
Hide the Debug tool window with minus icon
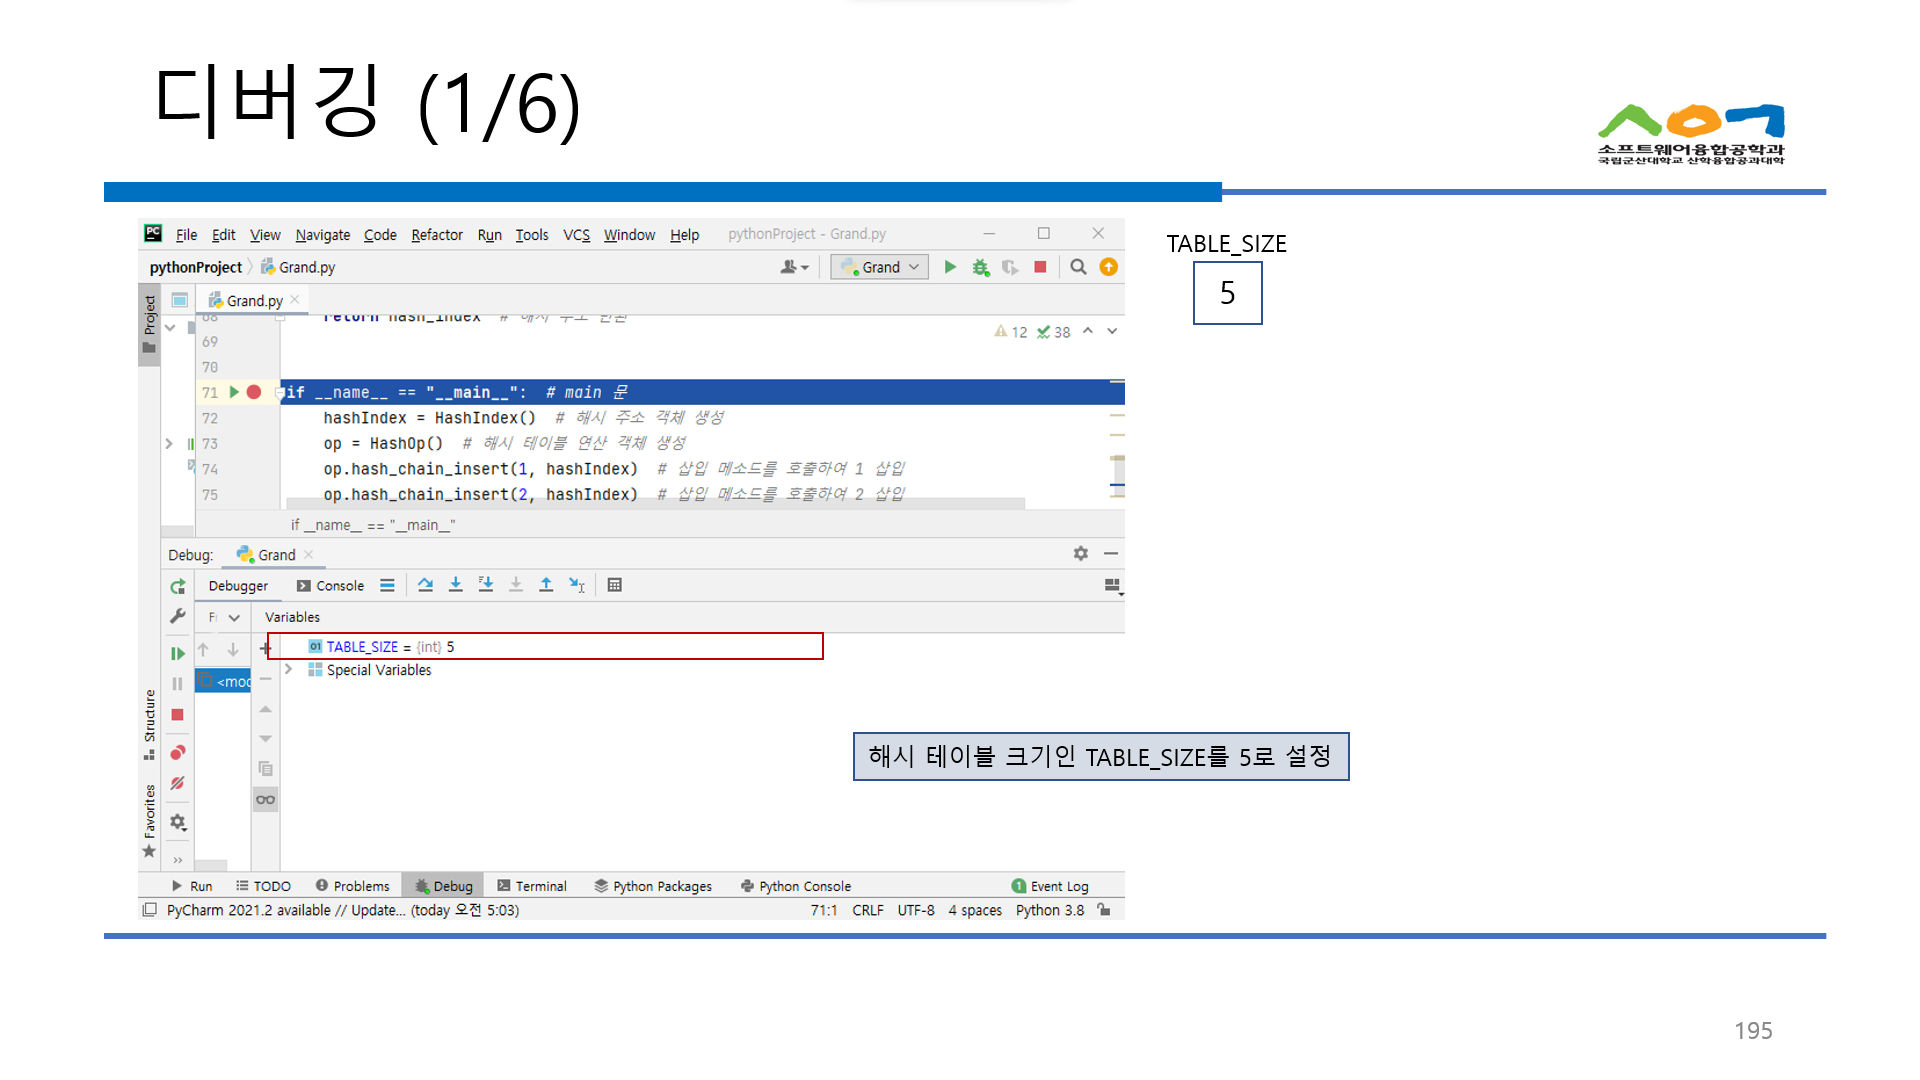click(1111, 553)
